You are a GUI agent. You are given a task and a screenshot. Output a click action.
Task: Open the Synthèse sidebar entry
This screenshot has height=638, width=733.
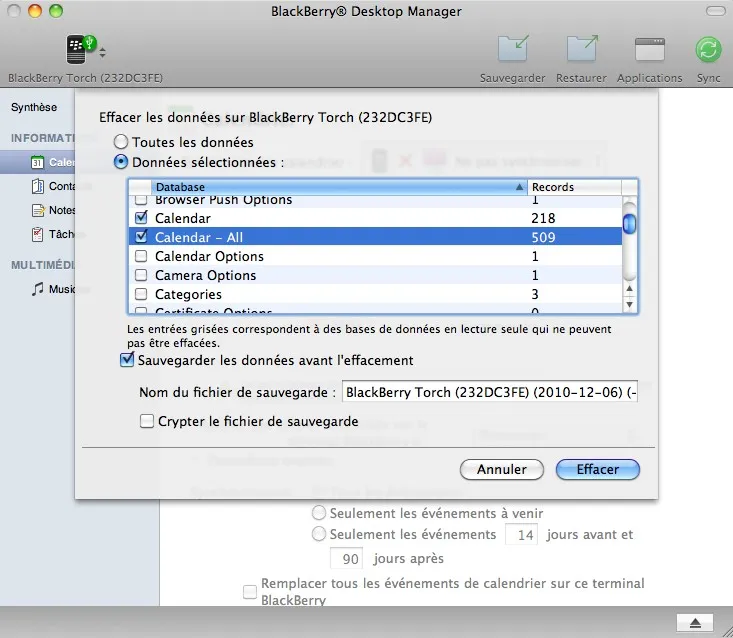(34, 107)
